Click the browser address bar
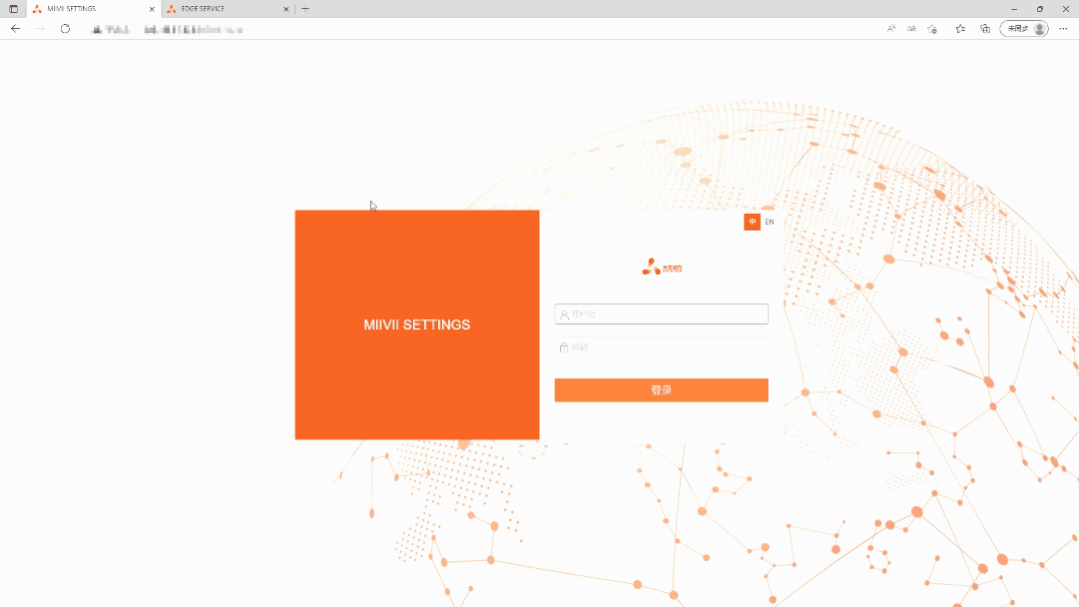1079x607 pixels. (482, 29)
